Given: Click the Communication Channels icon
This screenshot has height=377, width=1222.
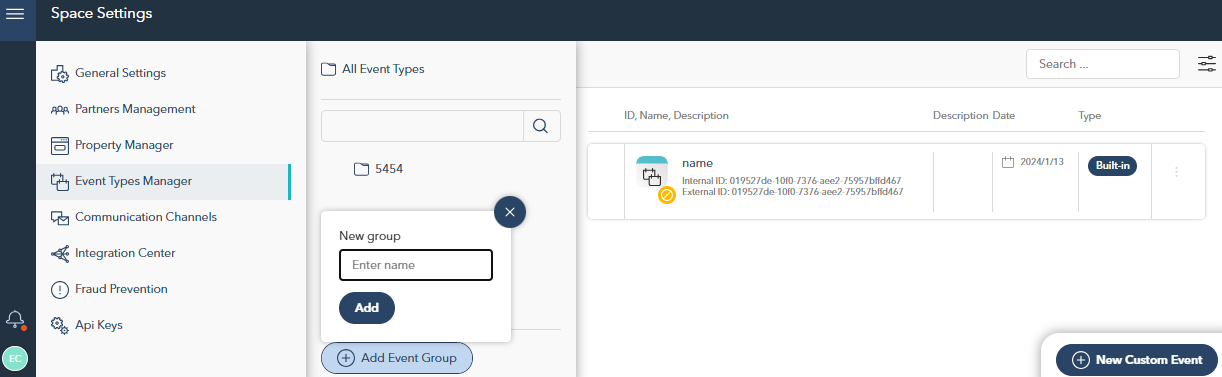Looking at the screenshot, I should [59, 217].
